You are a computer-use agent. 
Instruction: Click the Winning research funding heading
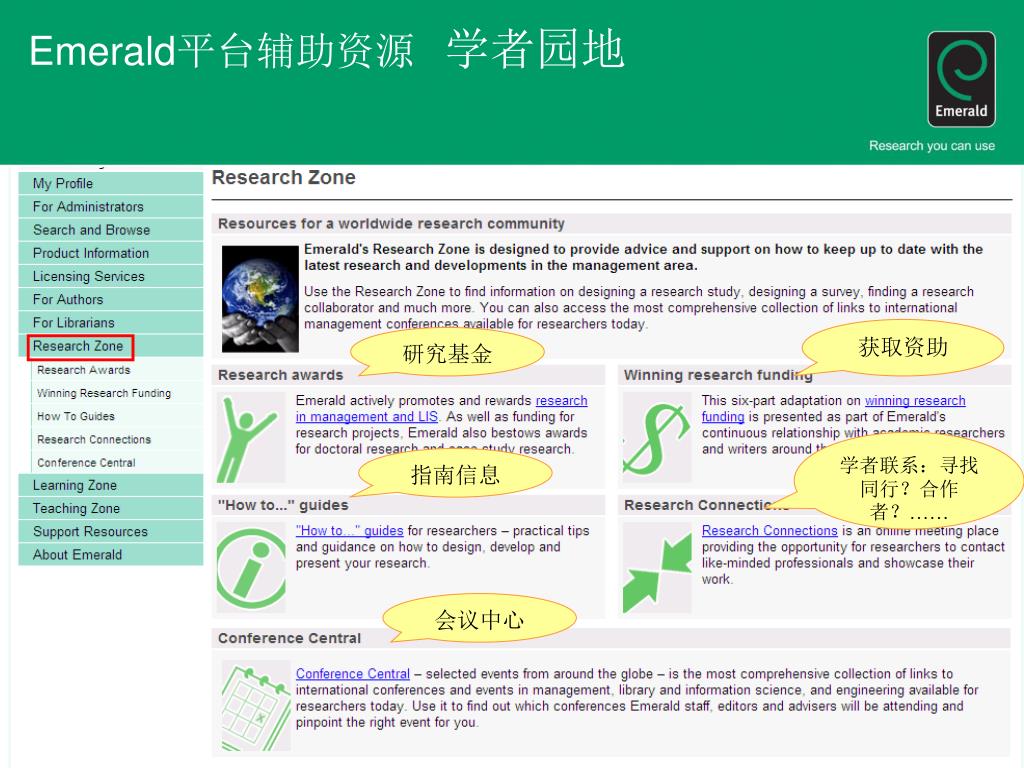[x=718, y=375]
